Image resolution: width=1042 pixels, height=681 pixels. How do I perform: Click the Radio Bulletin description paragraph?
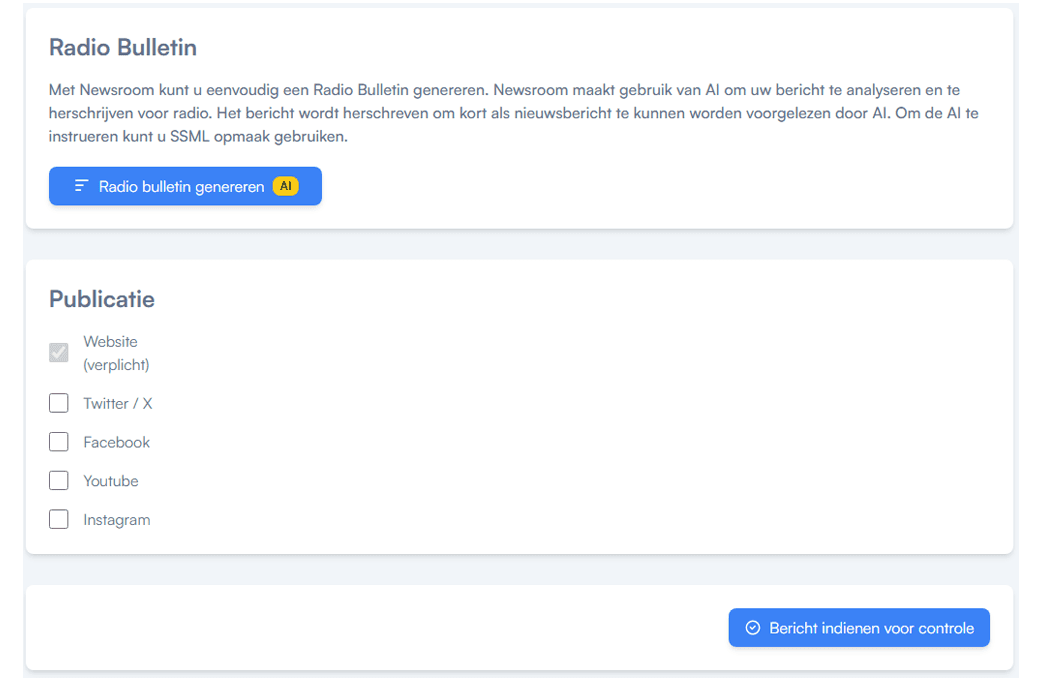click(x=514, y=113)
